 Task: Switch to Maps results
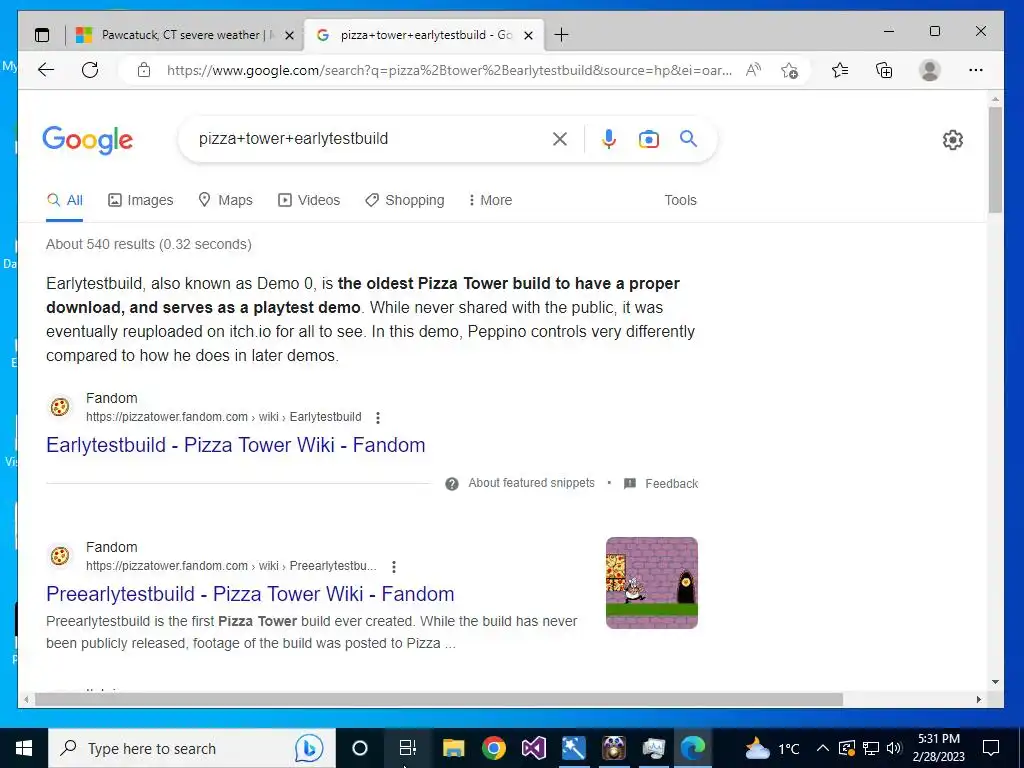pos(225,200)
